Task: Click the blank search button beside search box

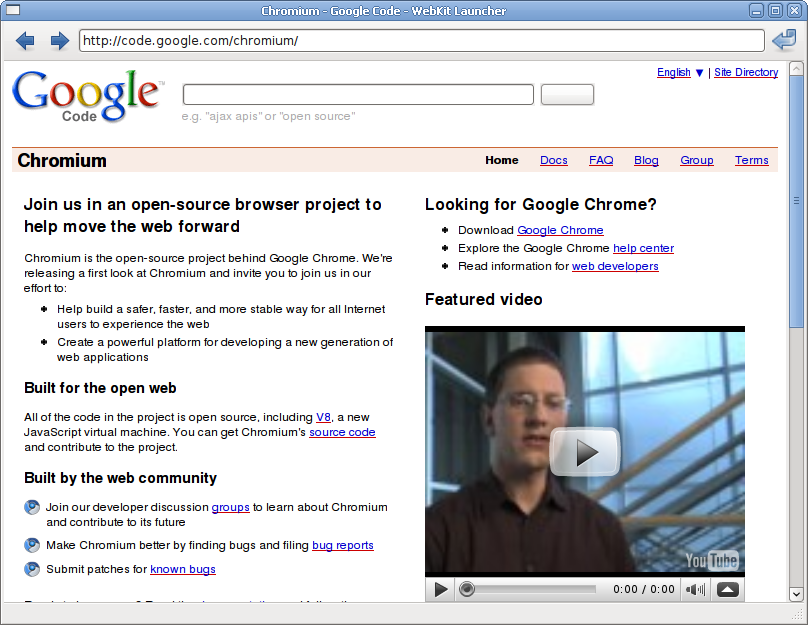Action: (x=567, y=94)
